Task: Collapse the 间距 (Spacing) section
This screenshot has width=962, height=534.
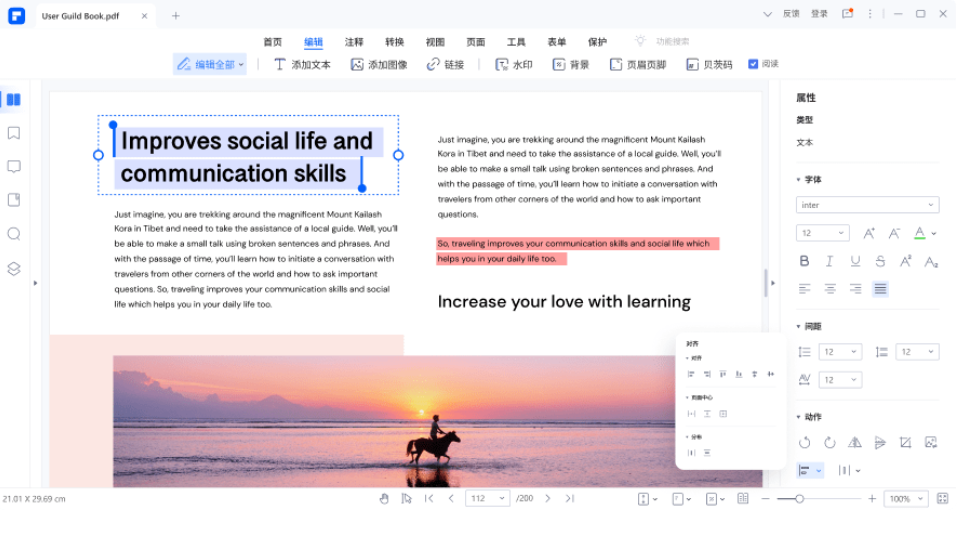Action: point(798,327)
